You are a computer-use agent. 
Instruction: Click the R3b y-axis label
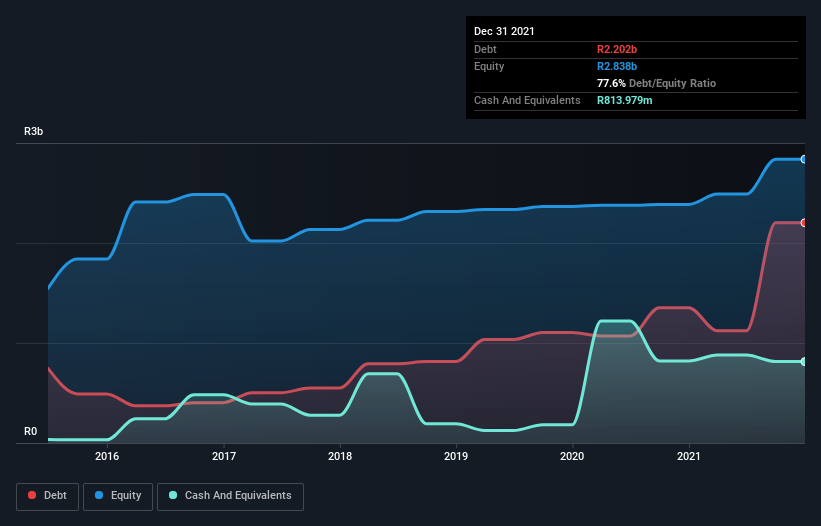34,131
